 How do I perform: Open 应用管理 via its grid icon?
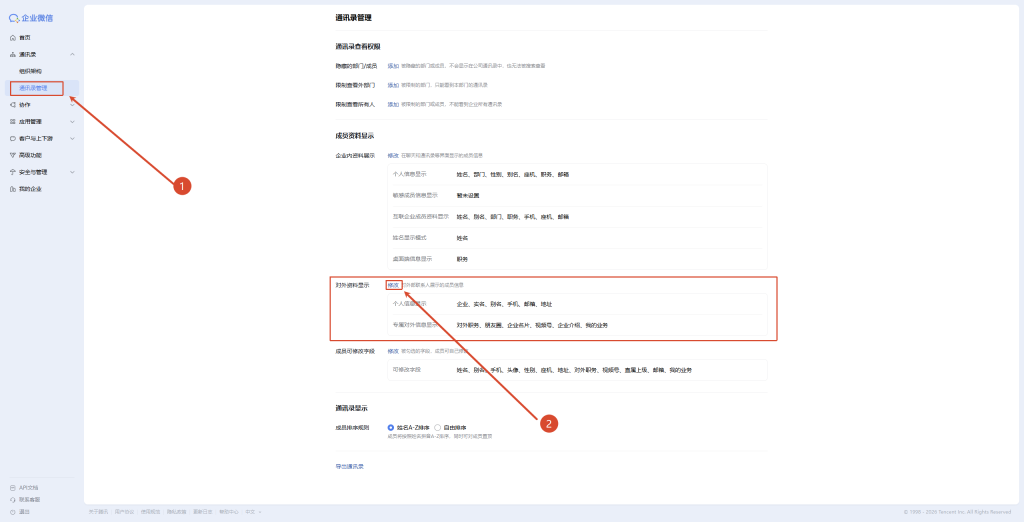click(13, 122)
